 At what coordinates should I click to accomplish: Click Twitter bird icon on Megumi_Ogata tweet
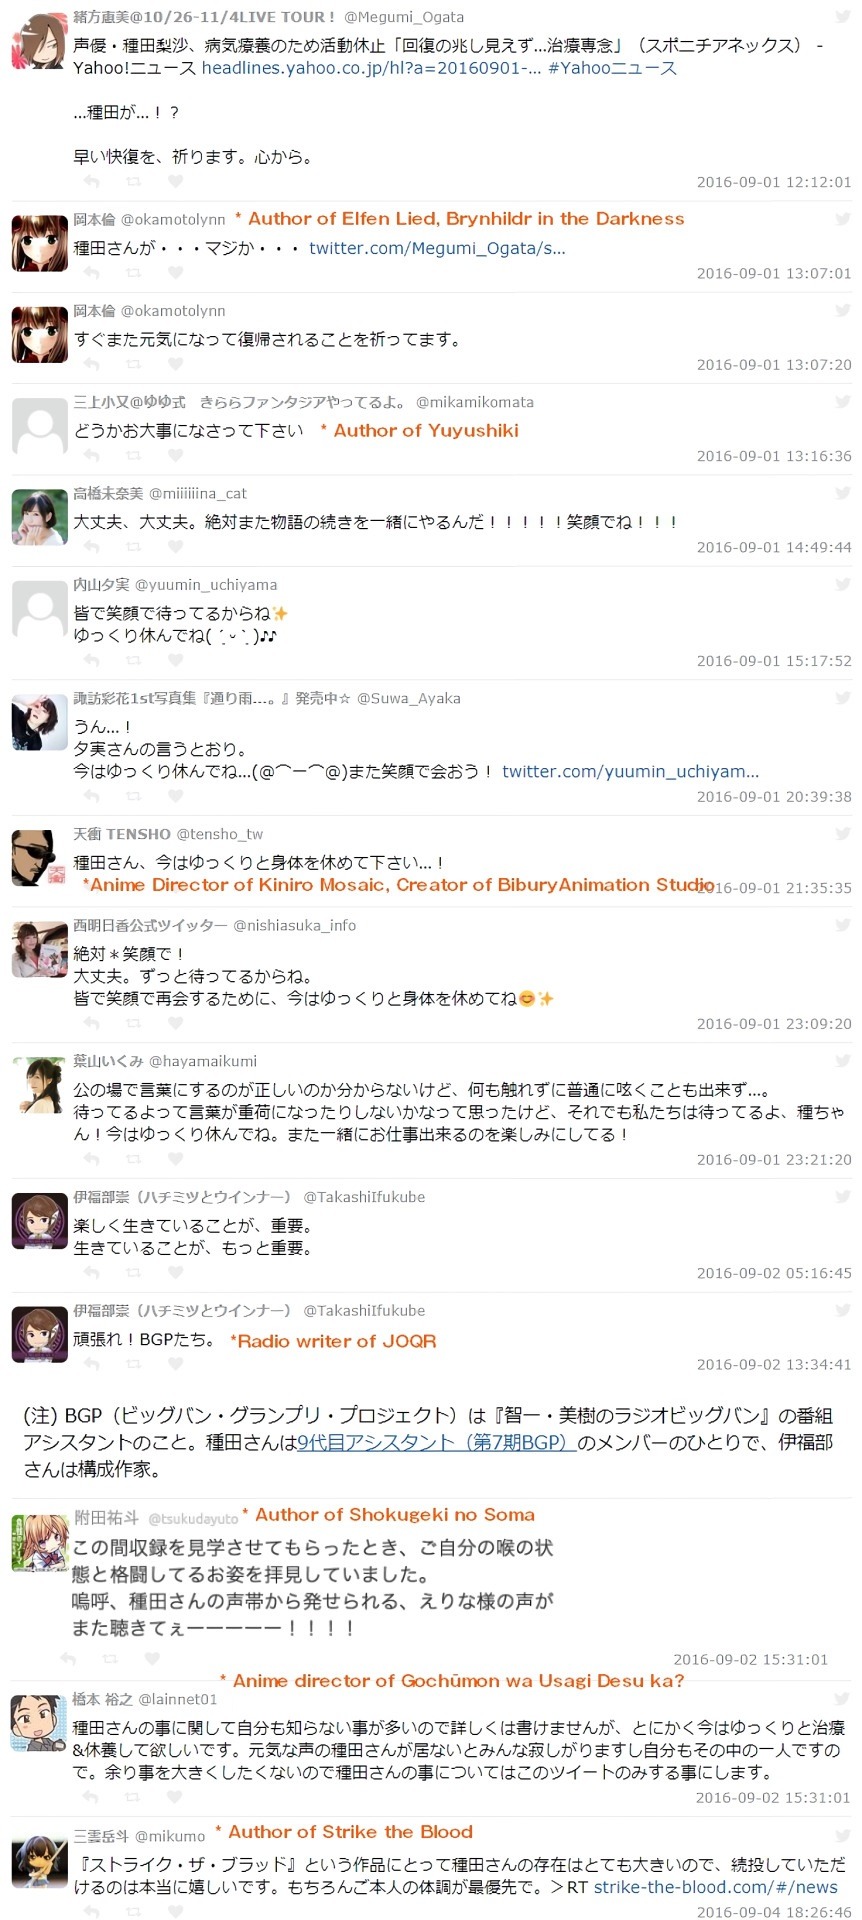(842, 17)
